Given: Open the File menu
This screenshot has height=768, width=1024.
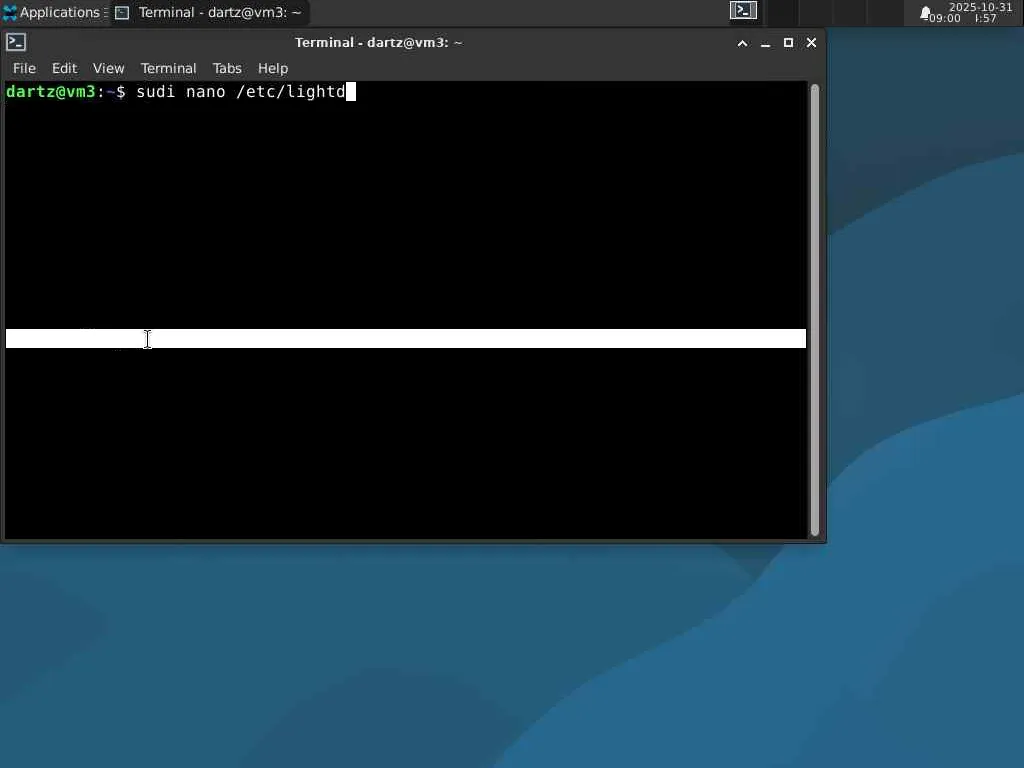Looking at the screenshot, I should tap(24, 68).
